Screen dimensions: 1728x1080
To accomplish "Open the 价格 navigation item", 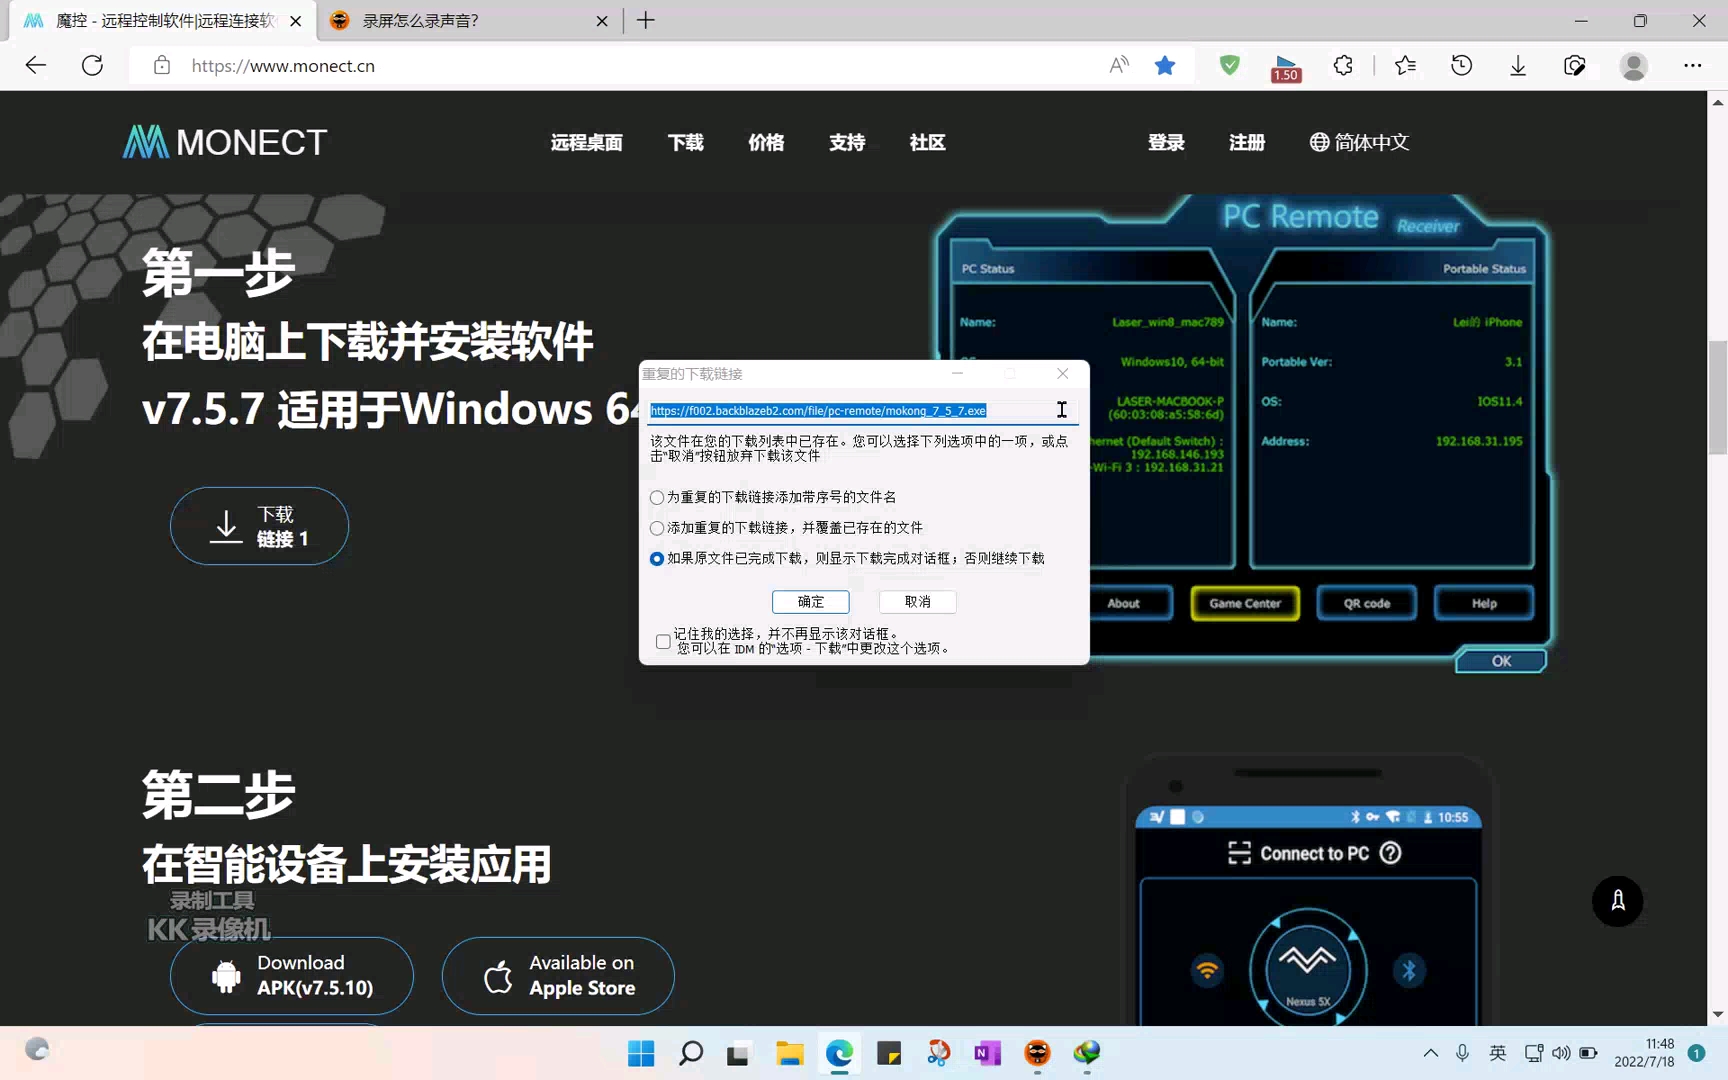I will [767, 143].
